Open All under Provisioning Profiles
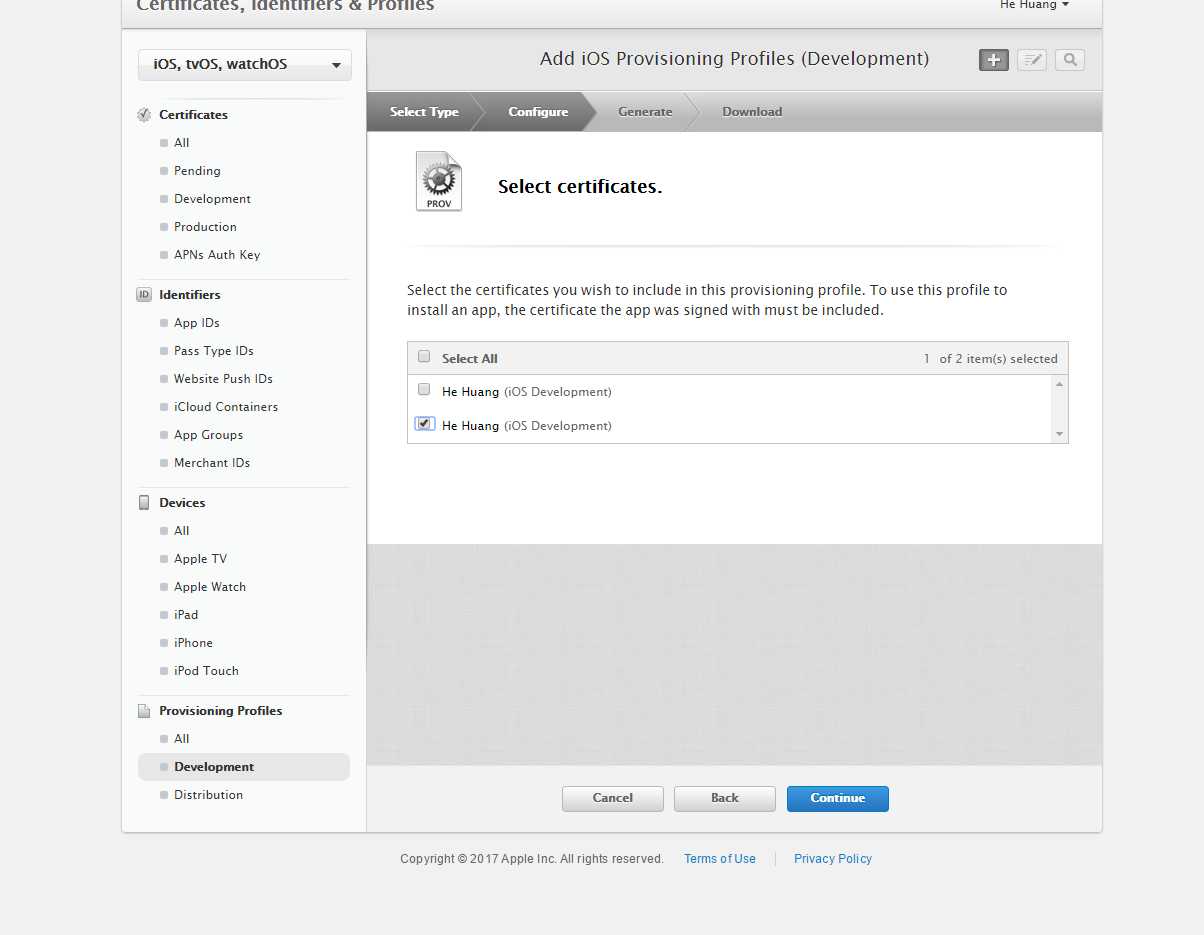The height and width of the screenshot is (935, 1204). [181, 739]
